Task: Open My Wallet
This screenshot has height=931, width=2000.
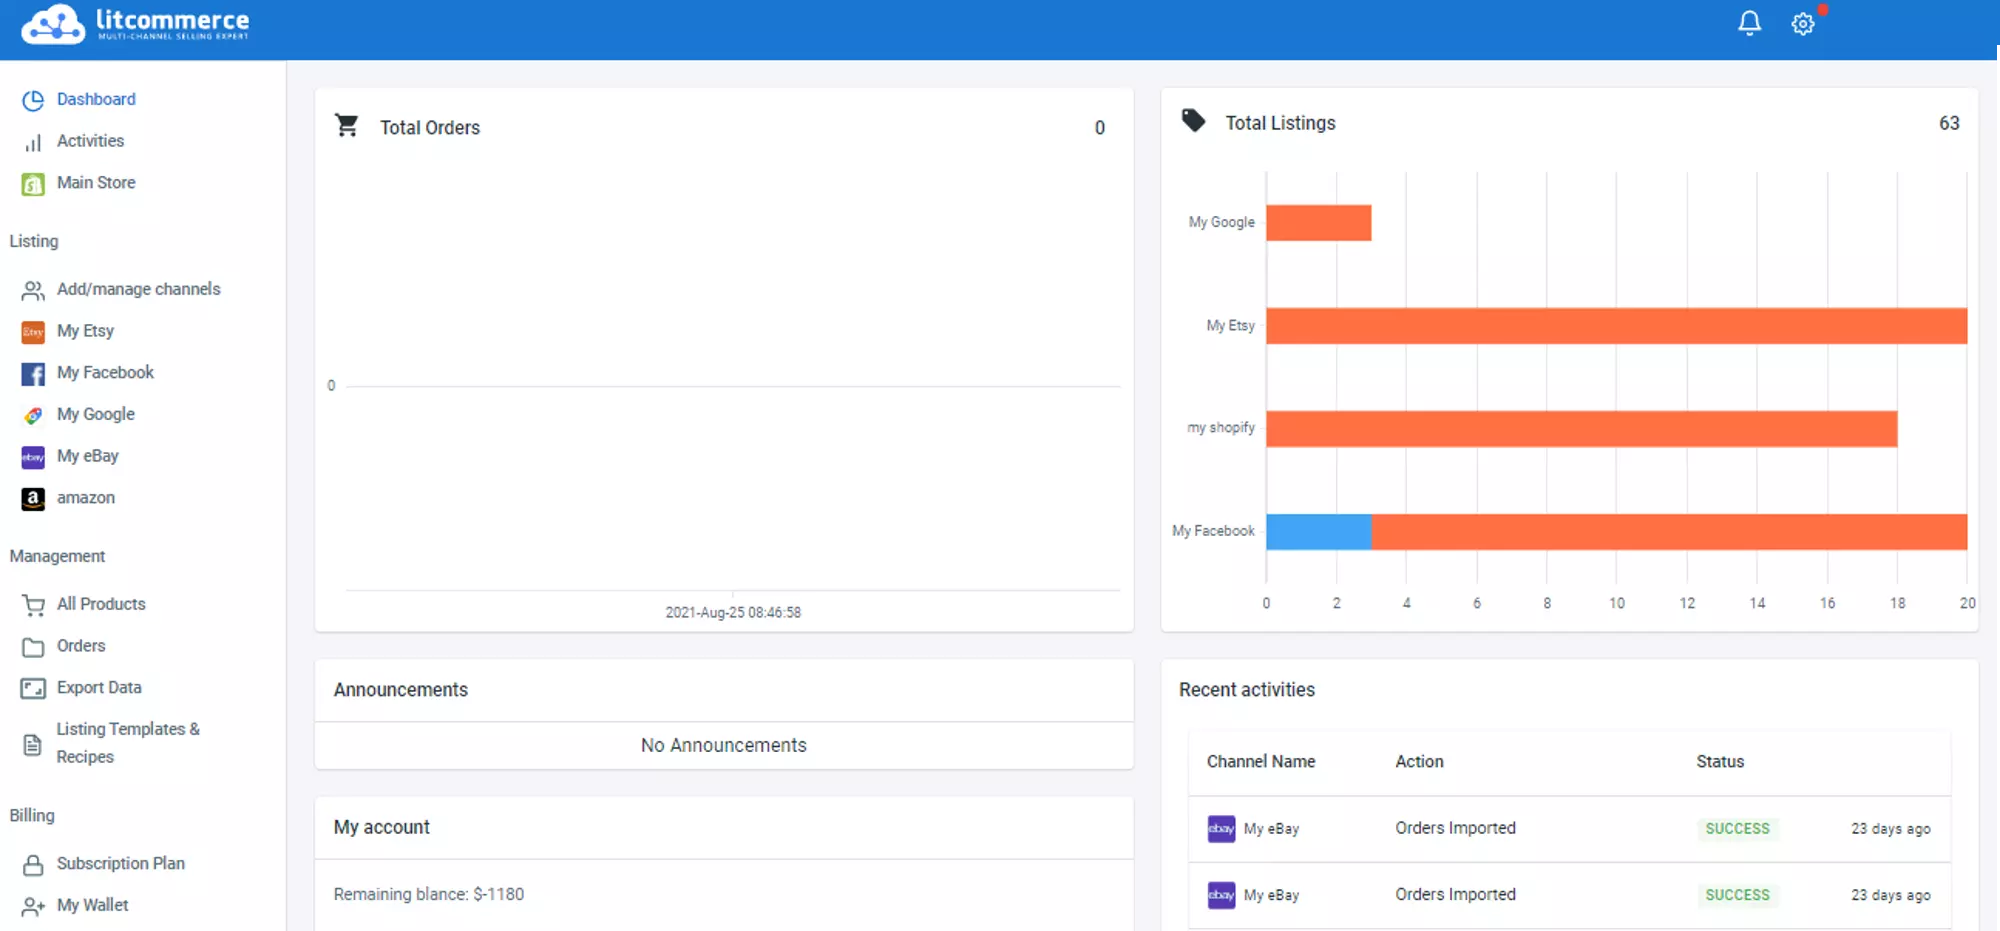Action: [92, 905]
